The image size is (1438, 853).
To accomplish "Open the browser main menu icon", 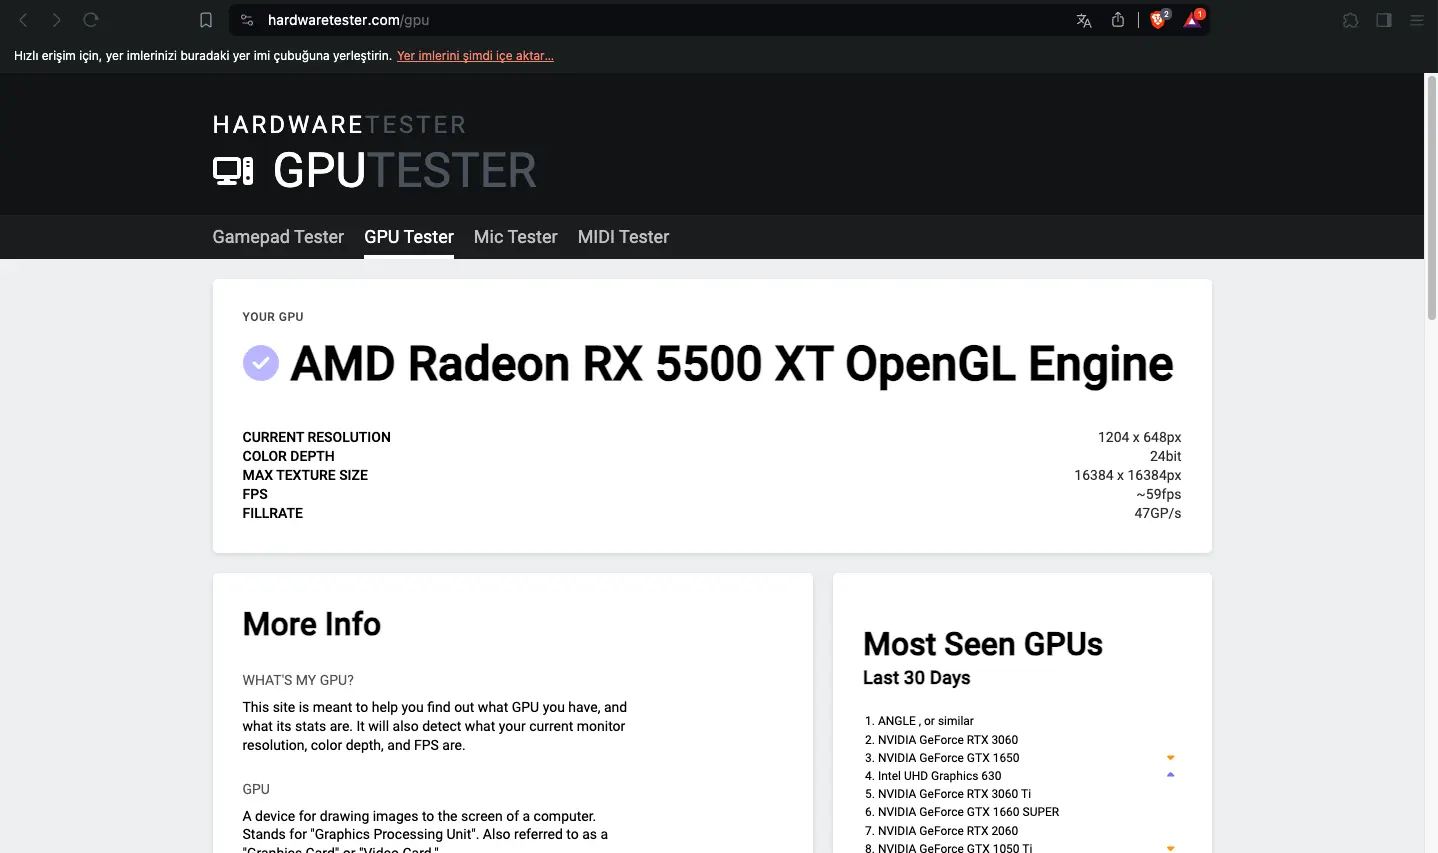I will [1417, 20].
